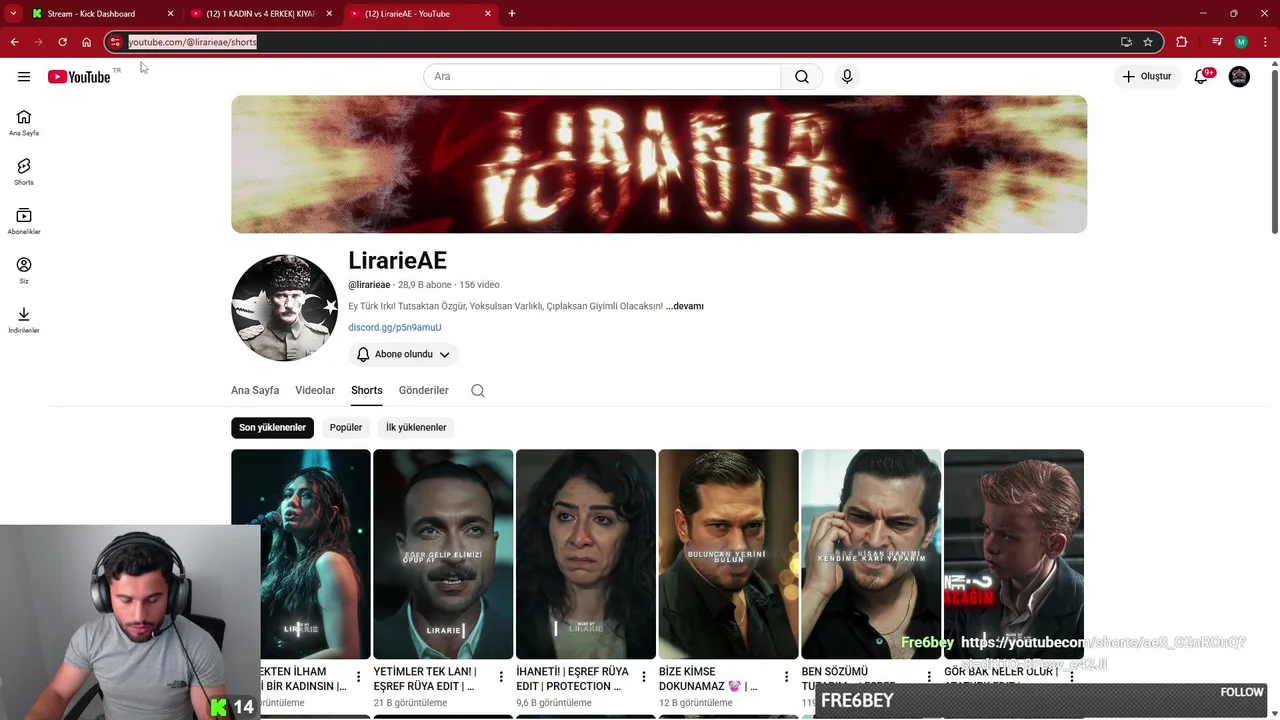Viewport: 1280px width, 720px height.
Task: Open İndirilenler in the sidebar
Action: [x=24, y=320]
